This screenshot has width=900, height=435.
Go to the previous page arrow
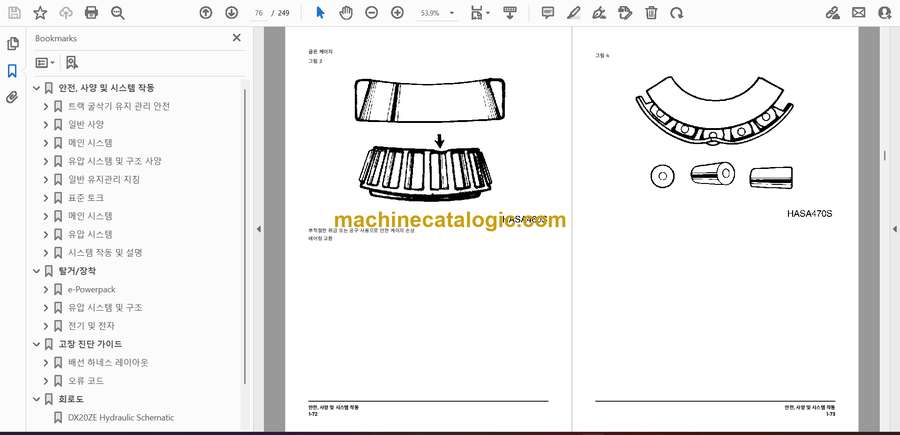coord(205,13)
